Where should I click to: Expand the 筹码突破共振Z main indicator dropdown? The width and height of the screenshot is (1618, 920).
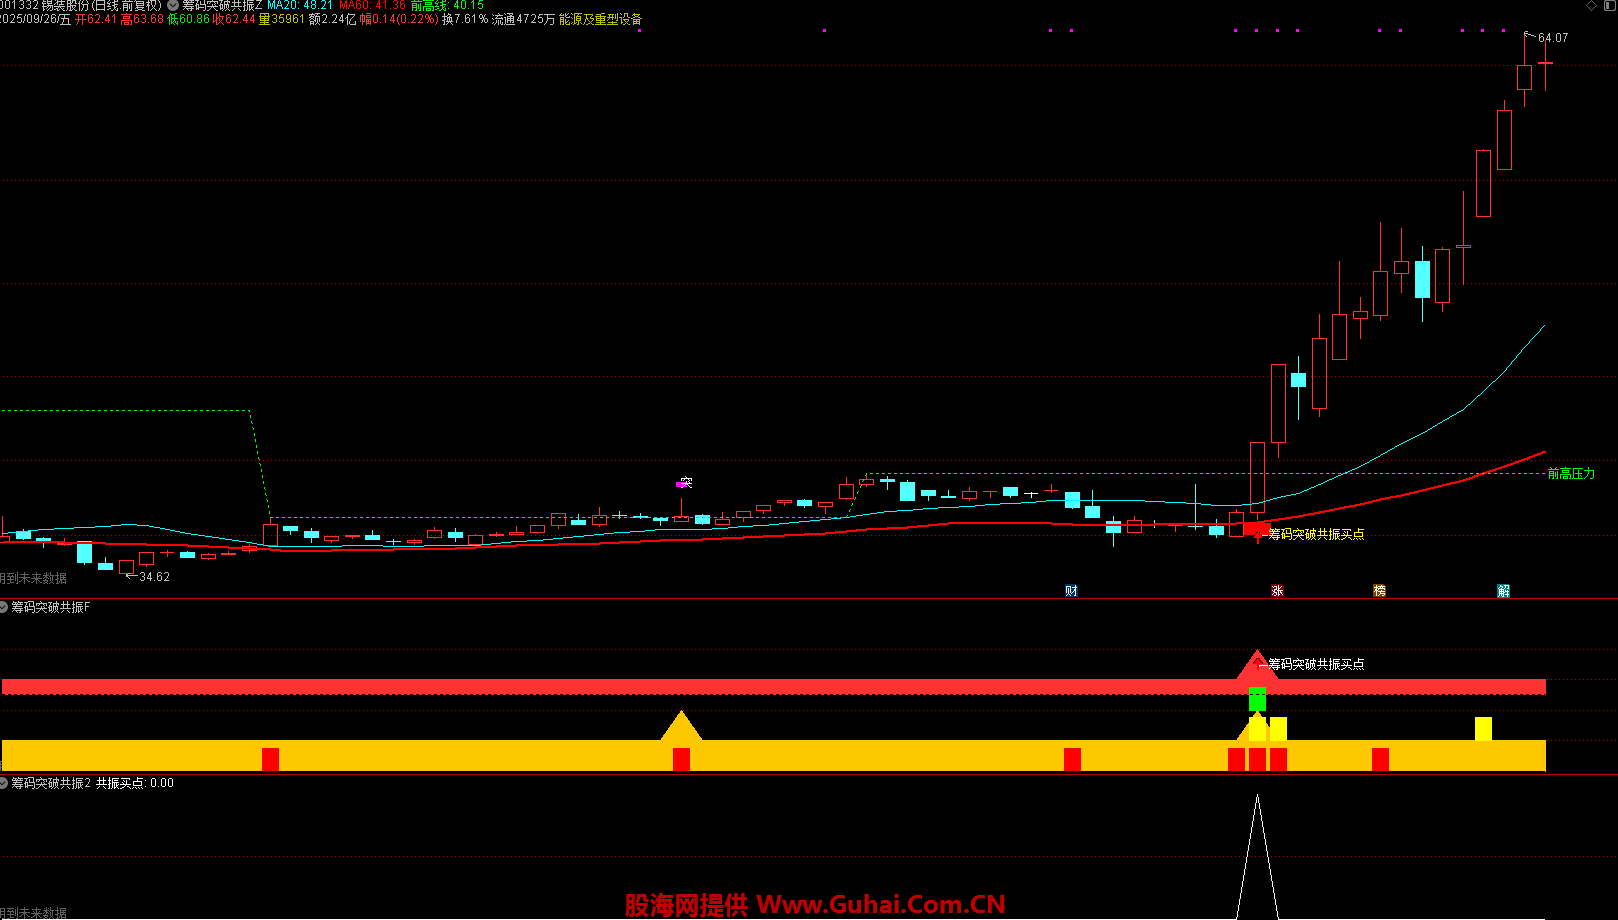pyautogui.click(x=173, y=6)
